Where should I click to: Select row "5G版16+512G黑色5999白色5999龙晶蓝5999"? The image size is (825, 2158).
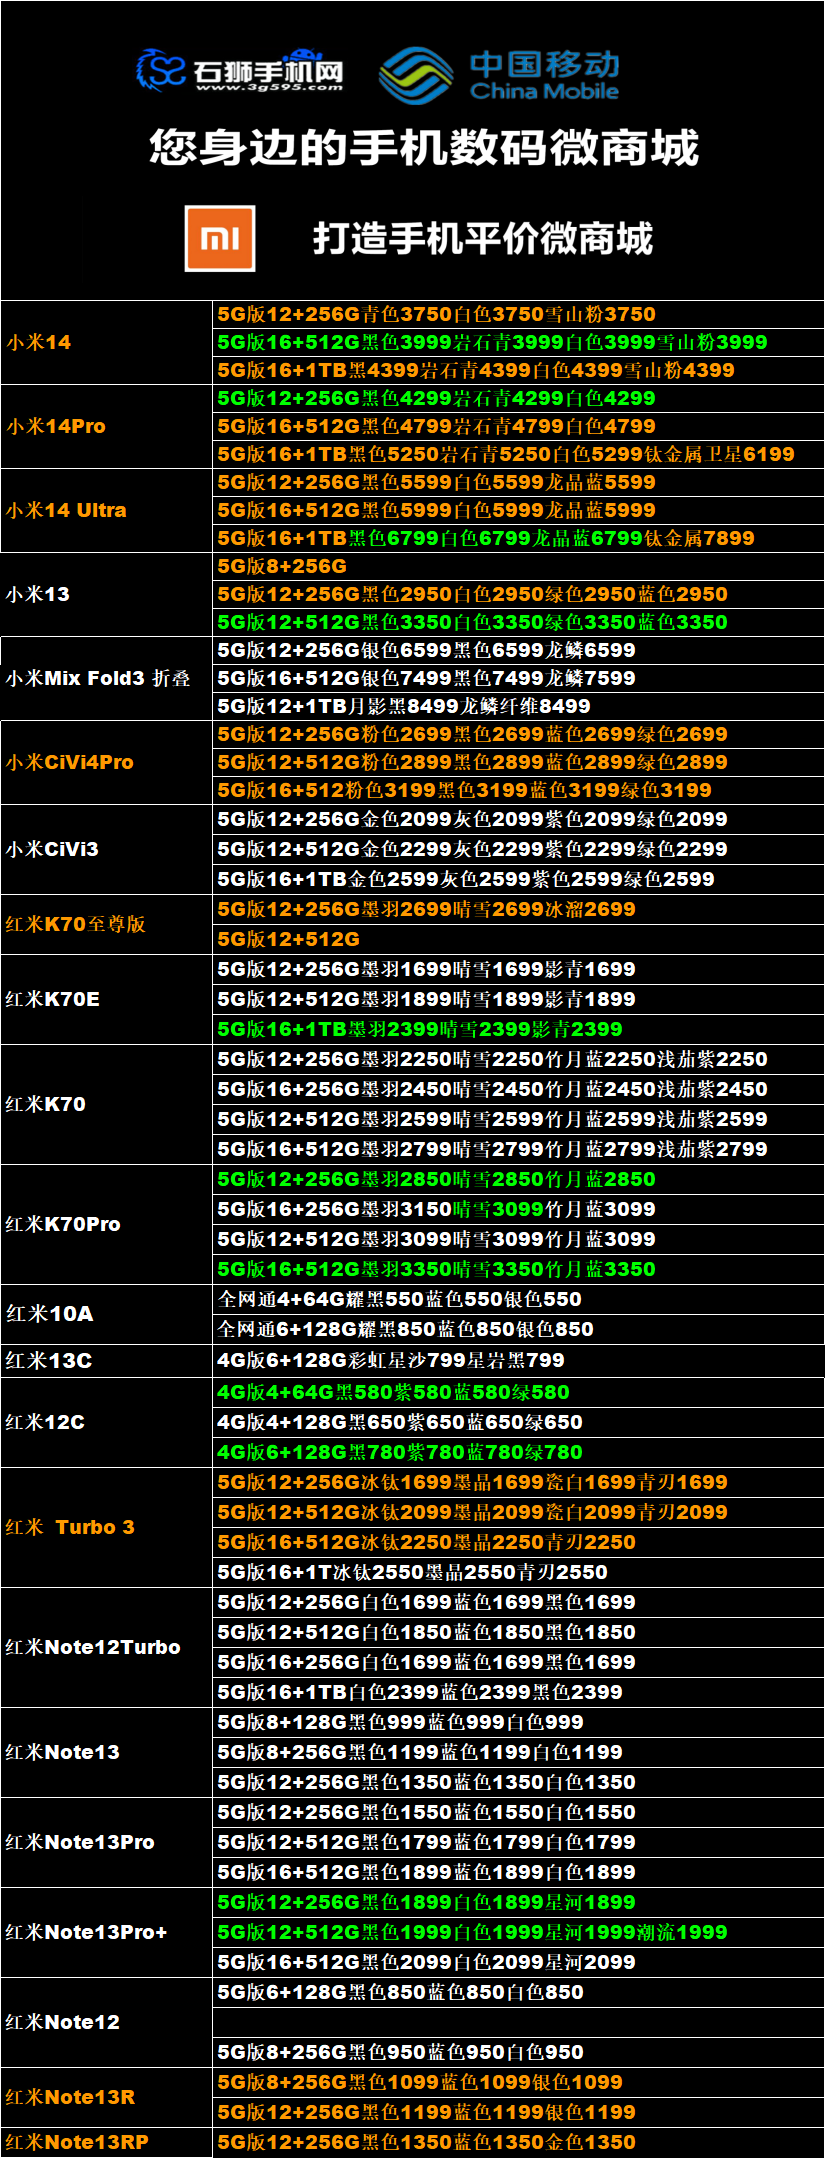point(519,510)
